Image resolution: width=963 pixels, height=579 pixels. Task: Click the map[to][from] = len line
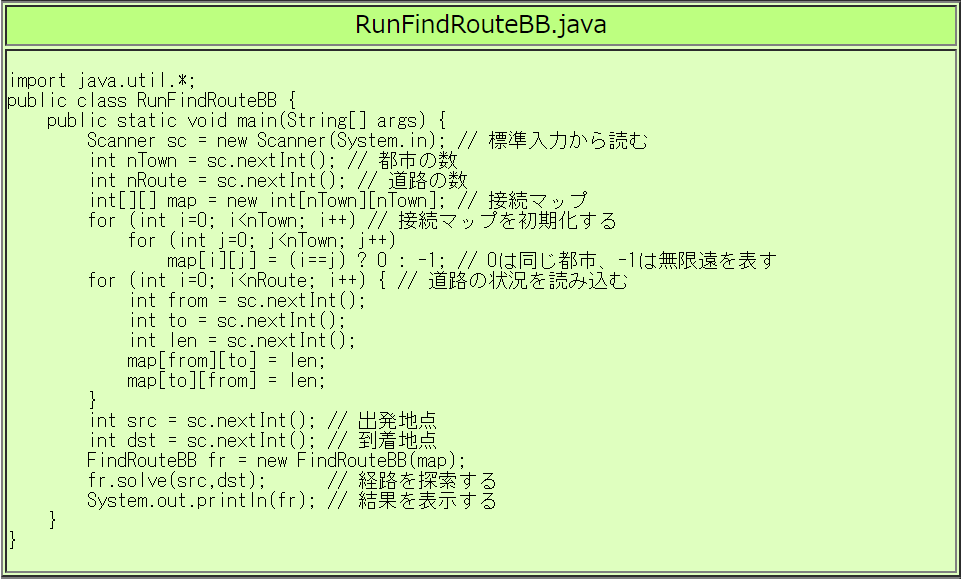click(226, 381)
